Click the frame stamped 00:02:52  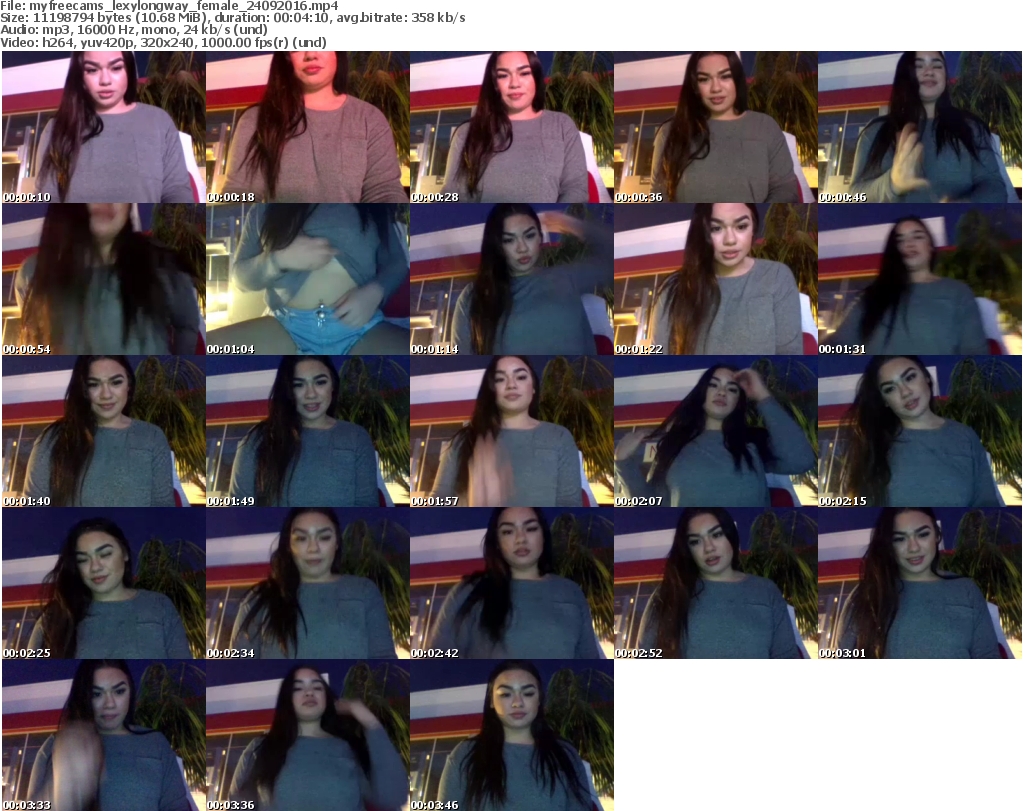(716, 582)
